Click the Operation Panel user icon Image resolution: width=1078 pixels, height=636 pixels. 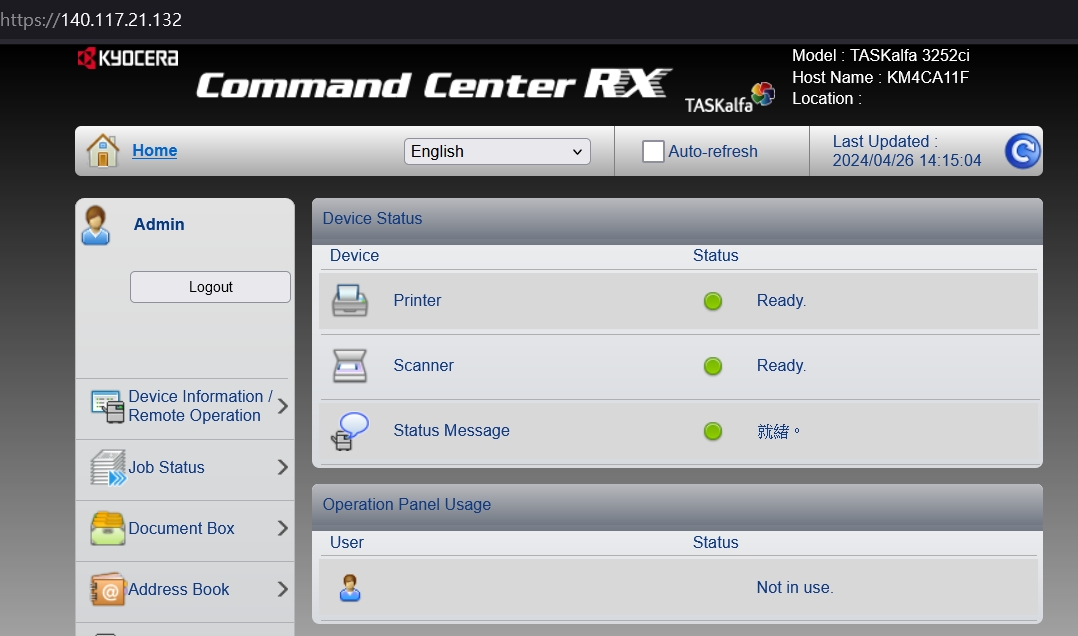(350, 588)
